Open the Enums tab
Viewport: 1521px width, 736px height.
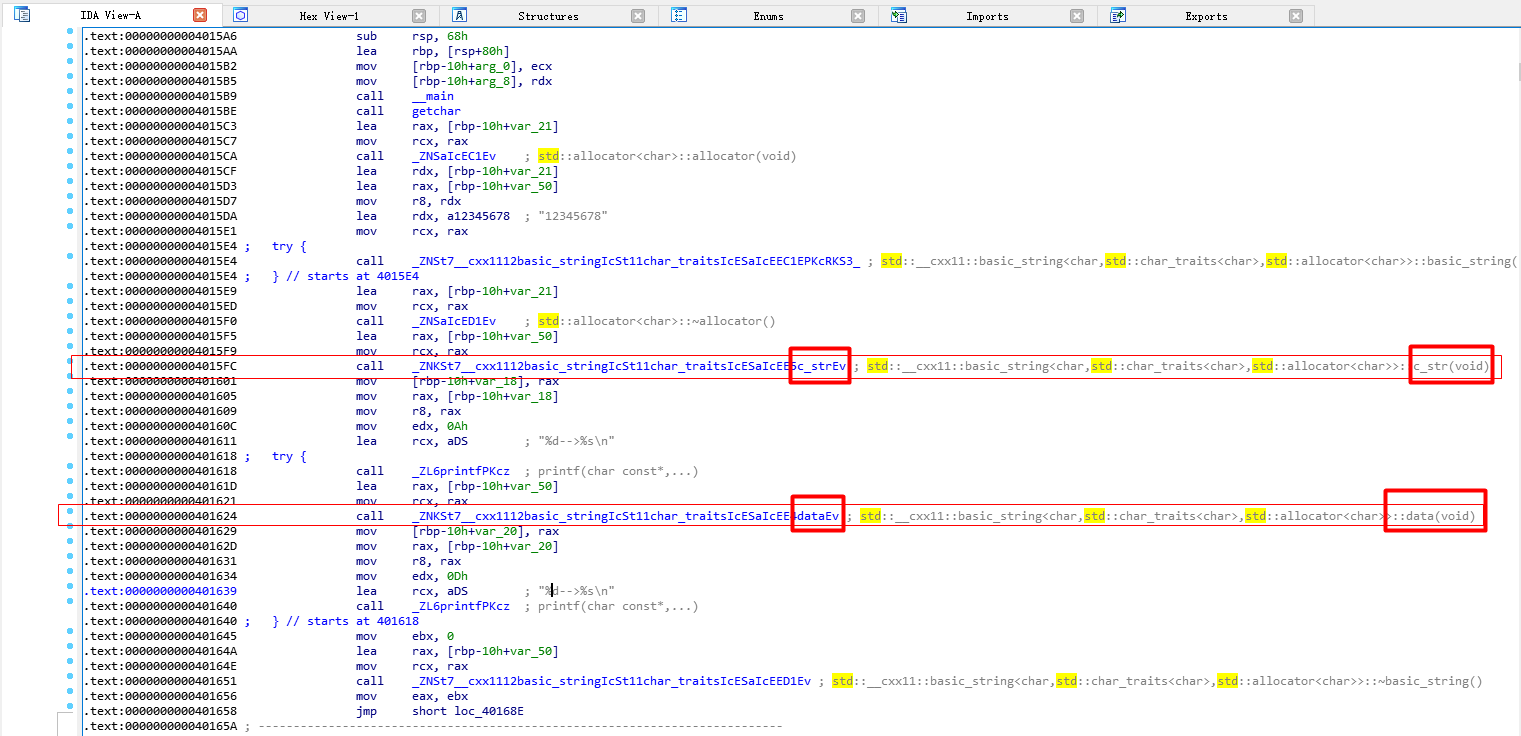(x=768, y=16)
